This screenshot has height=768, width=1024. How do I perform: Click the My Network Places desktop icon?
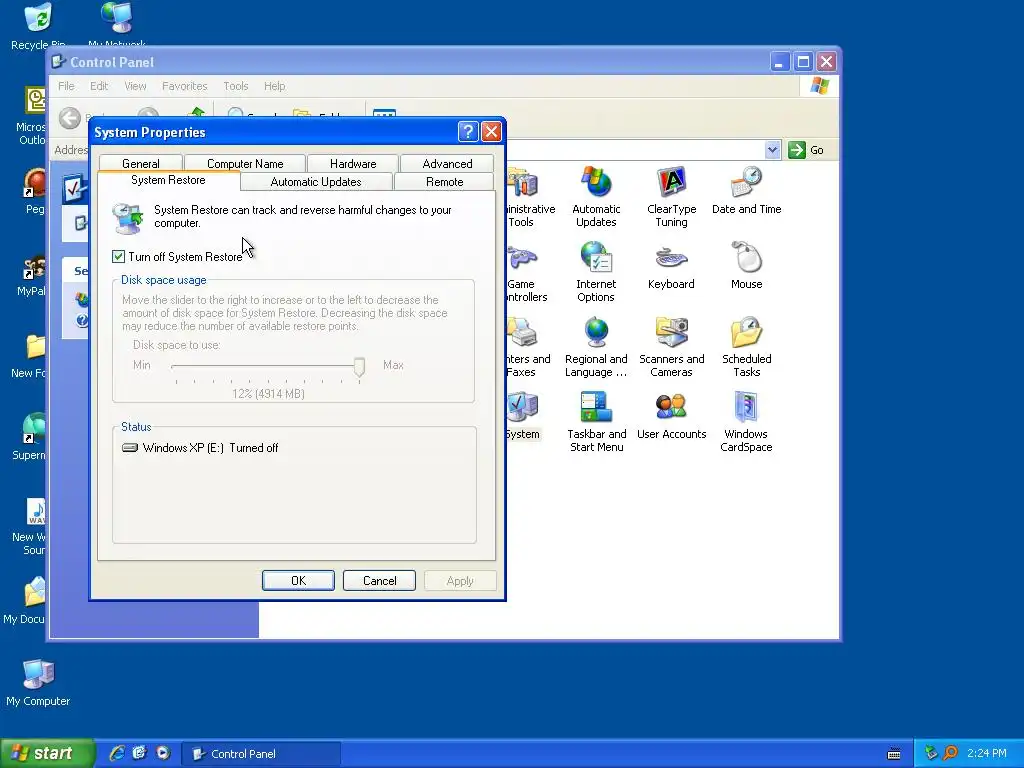click(117, 25)
